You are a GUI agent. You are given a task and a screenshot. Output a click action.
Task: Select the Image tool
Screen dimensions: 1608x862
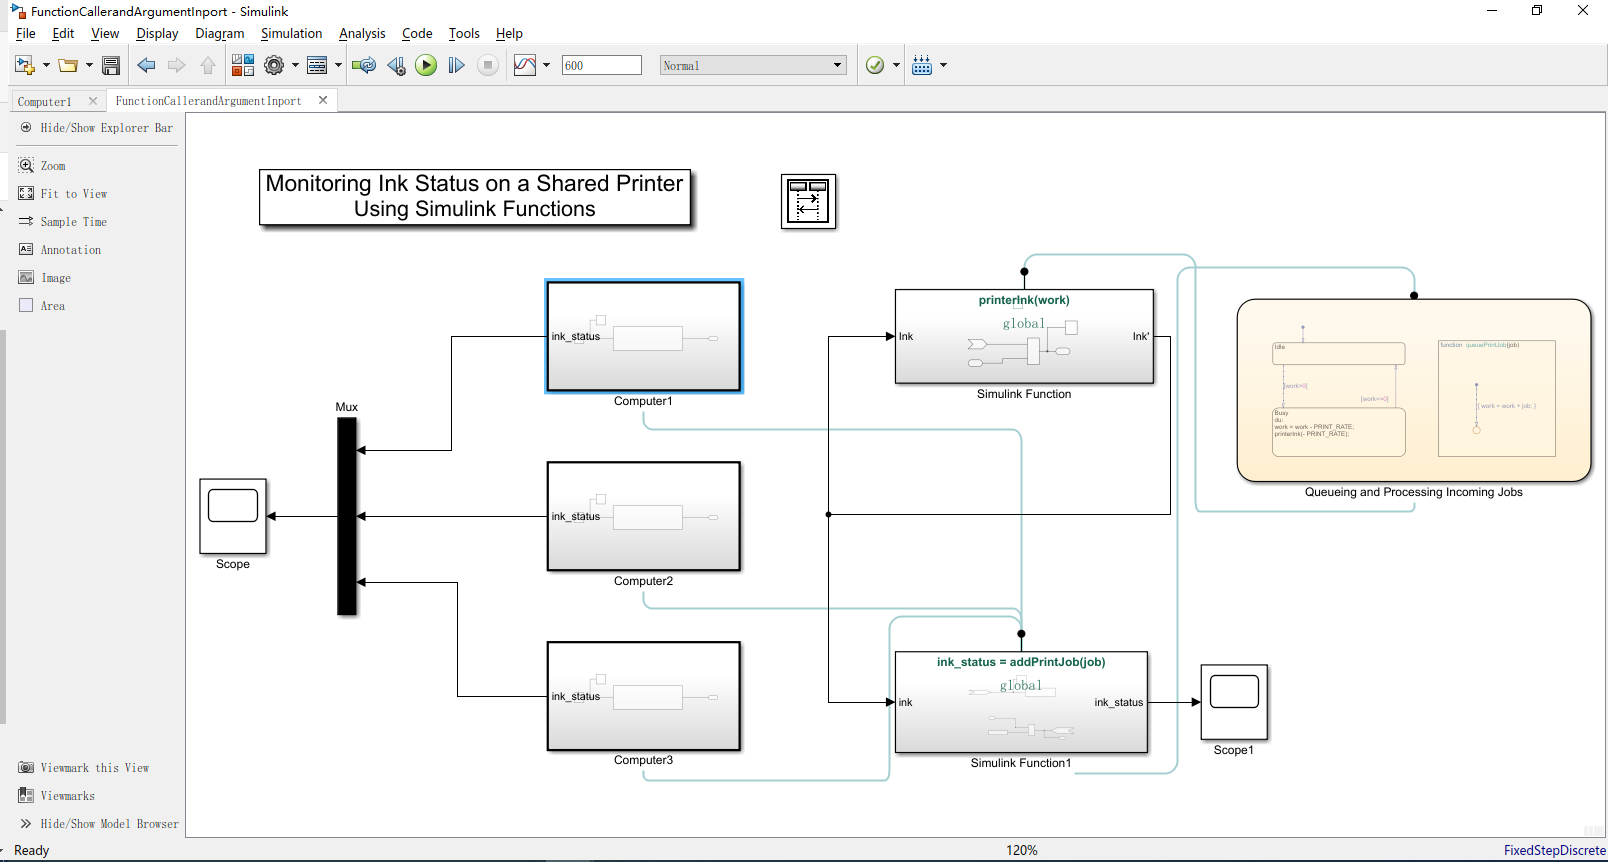coord(45,278)
